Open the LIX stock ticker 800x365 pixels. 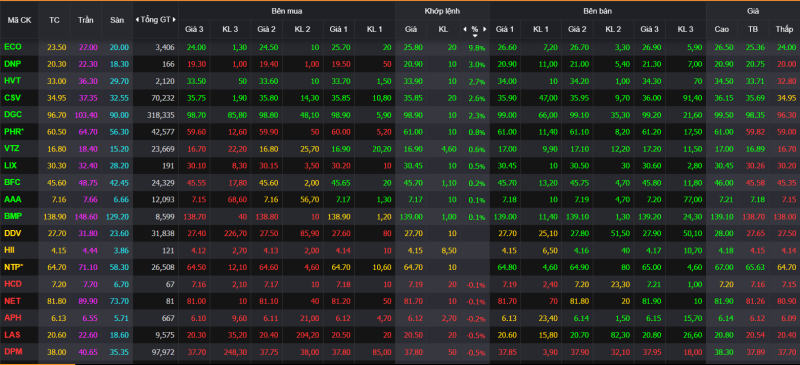pos(11,165)
